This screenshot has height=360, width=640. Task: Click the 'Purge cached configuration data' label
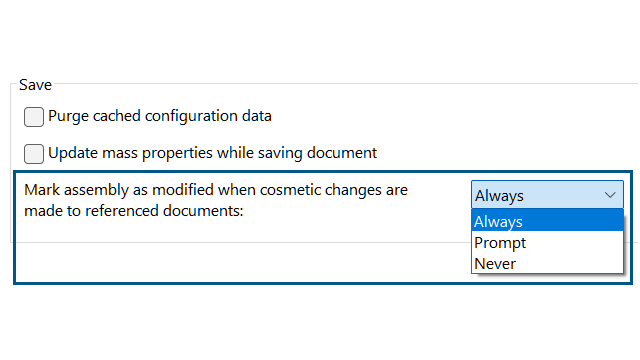coord(160,116)
